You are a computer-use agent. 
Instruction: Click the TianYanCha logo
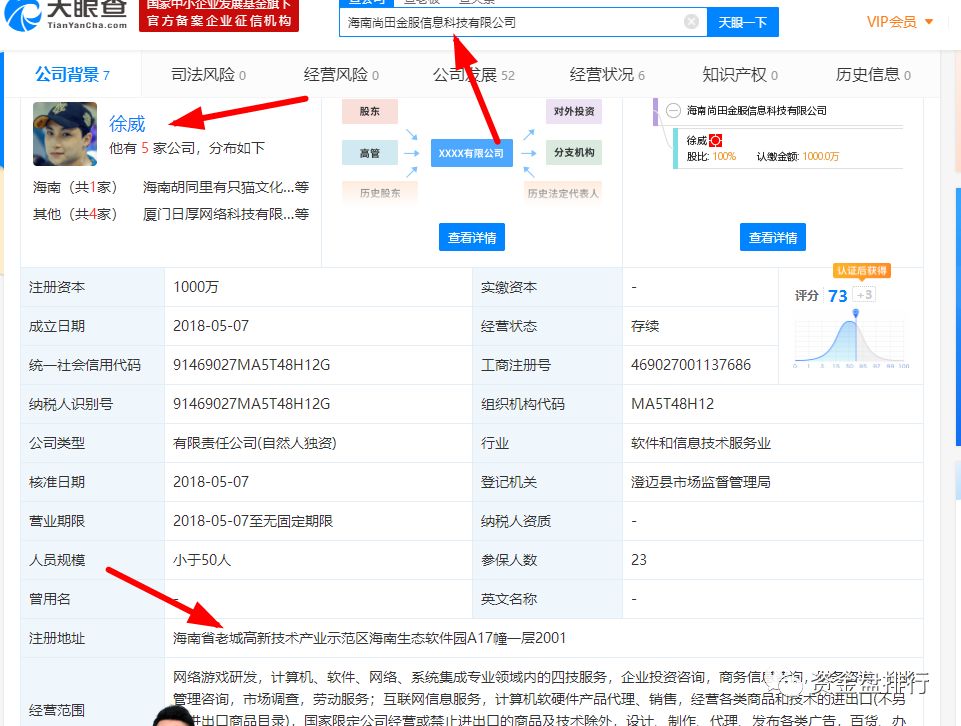66,15
